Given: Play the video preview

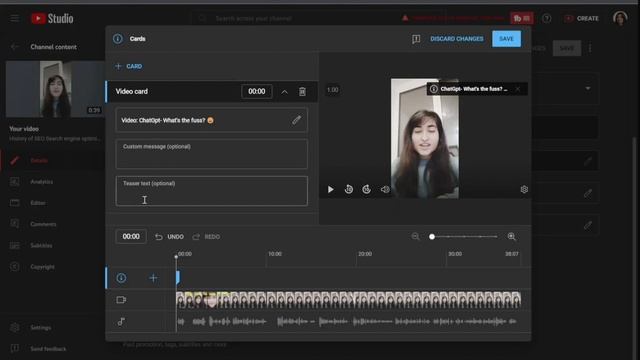Looking at the screenshot, I should pyautogui.click(x=331, y=189).
